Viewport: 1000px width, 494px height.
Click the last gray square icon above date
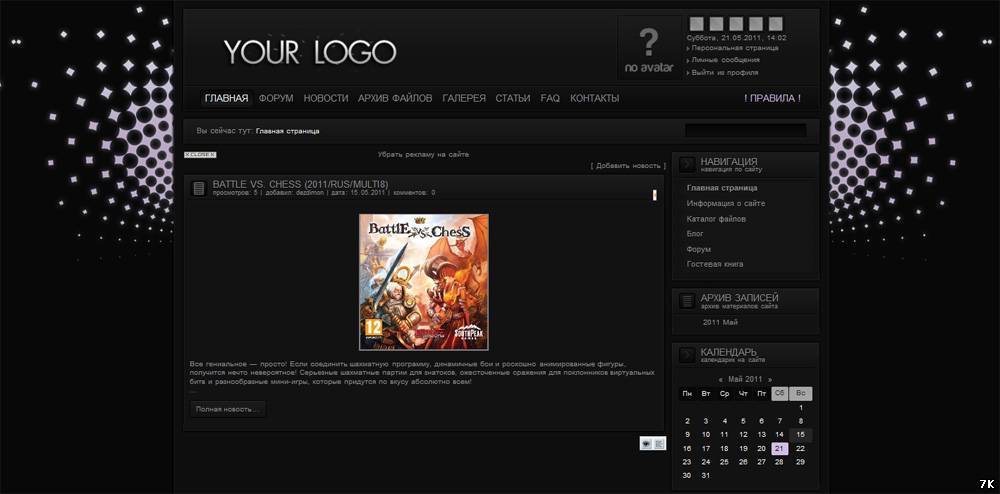[776, 24]
